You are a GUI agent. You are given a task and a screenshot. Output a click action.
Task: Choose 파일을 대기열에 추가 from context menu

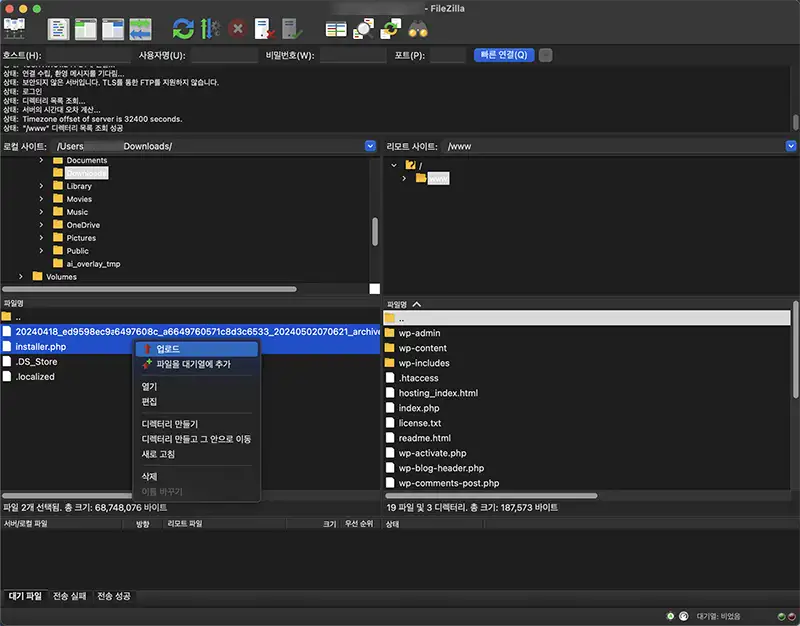[197, 364]
